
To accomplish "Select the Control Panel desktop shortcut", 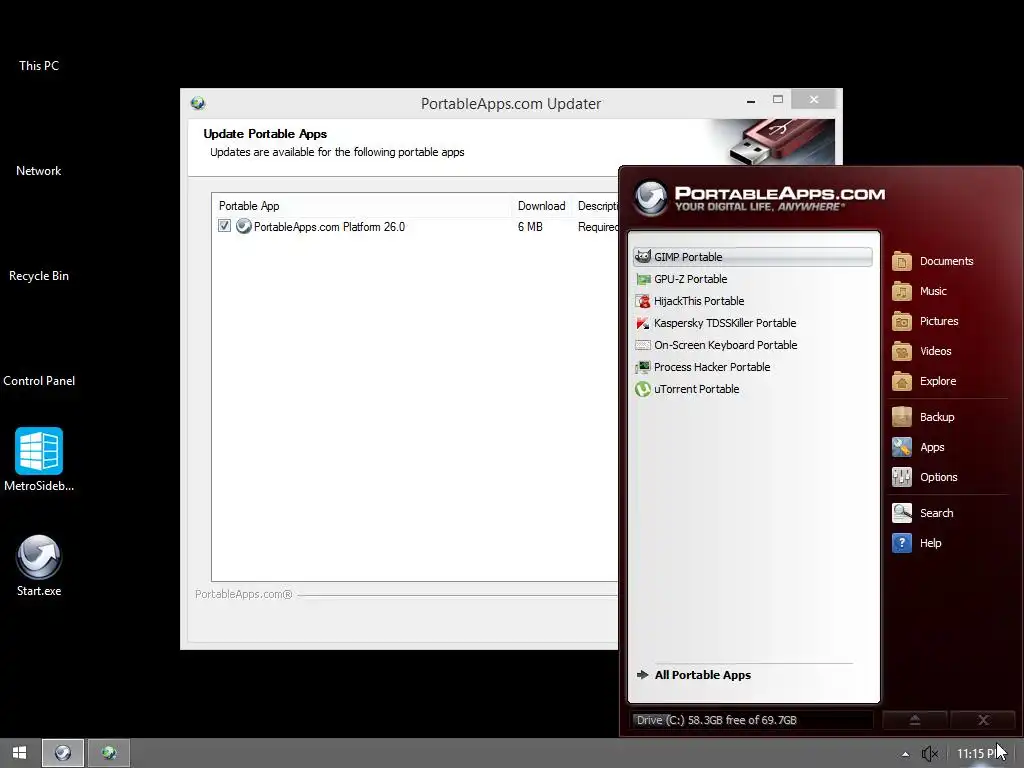I will click(39, 381).
